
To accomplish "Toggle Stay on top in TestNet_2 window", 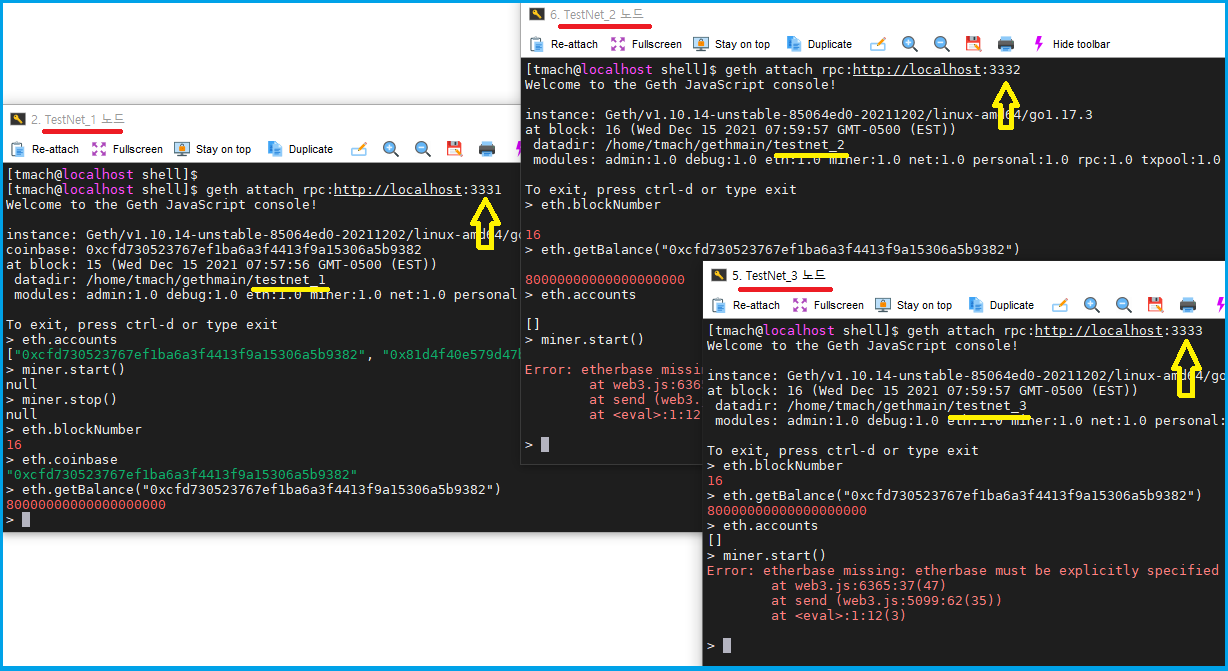I will pyautogui.click(x=732, y=44).
